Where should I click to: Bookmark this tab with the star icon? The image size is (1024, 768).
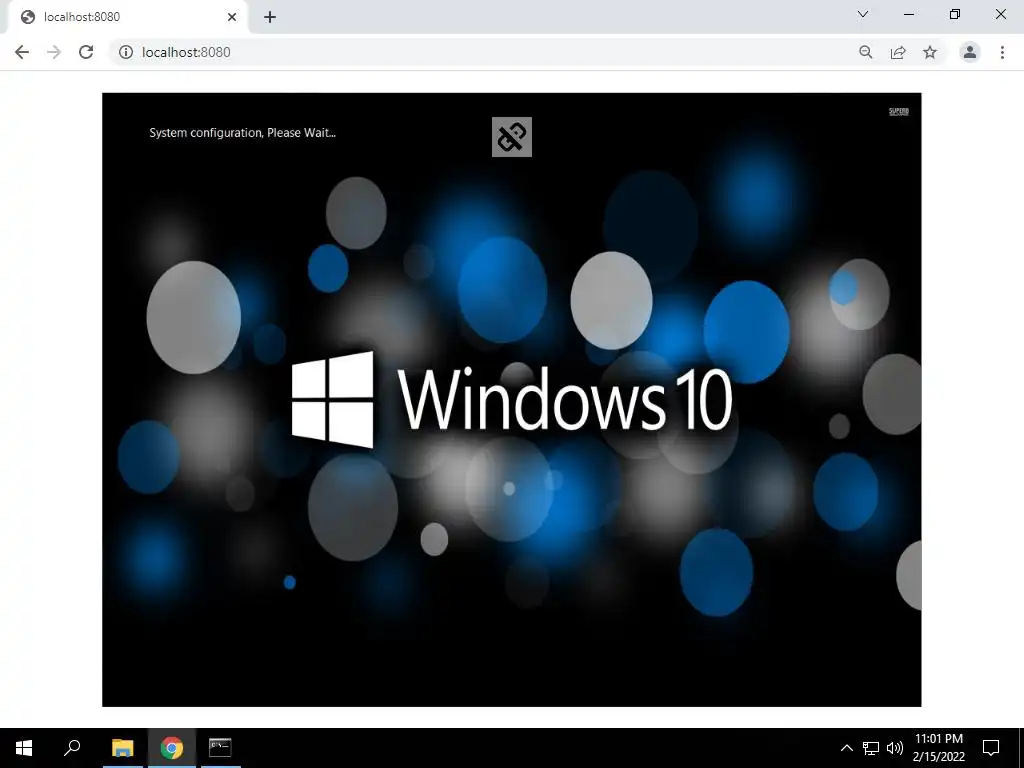930,52
